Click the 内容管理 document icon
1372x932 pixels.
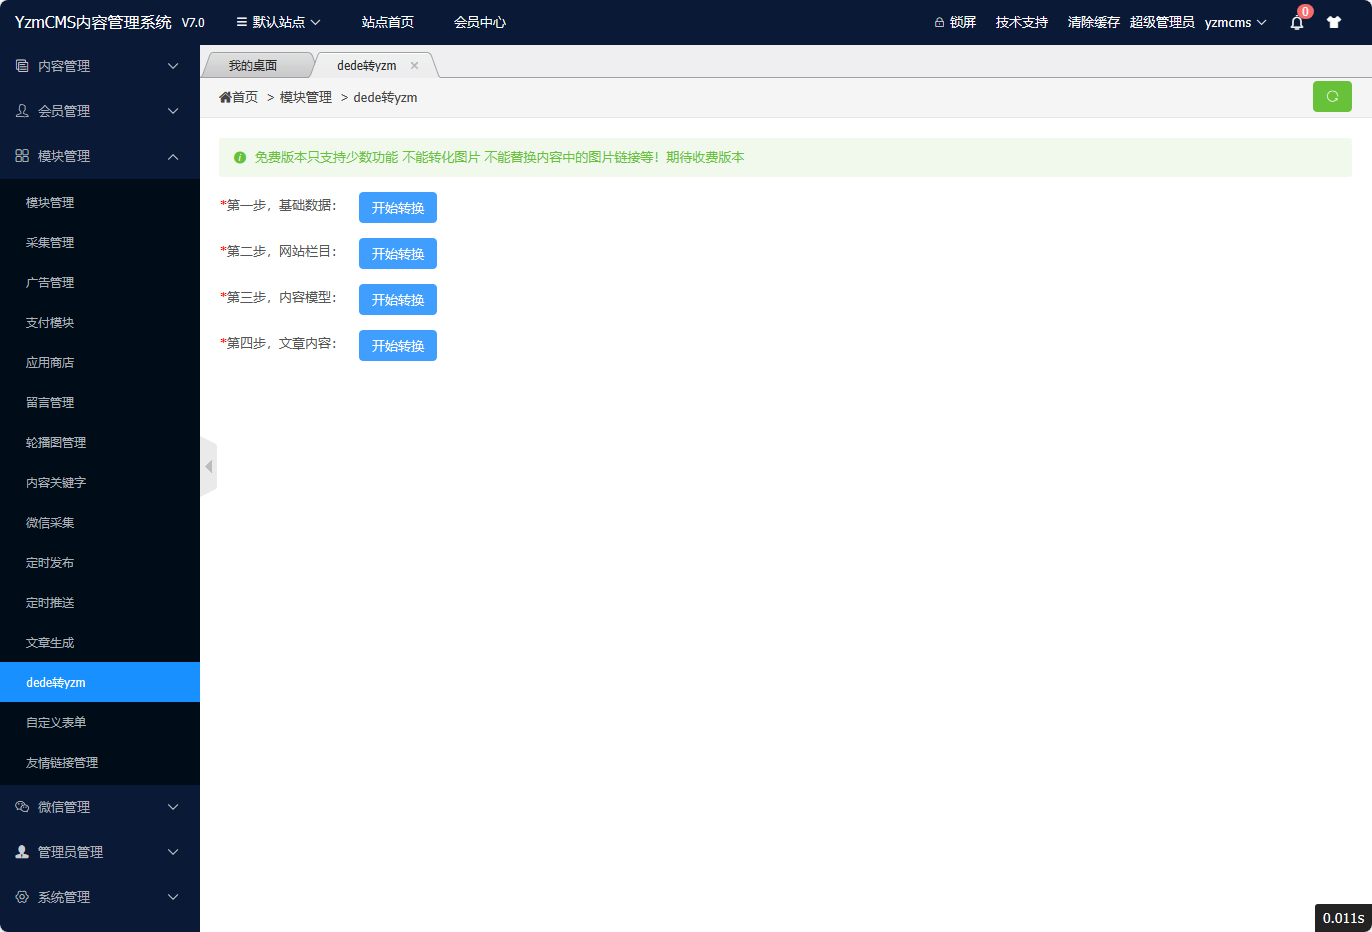pos(22,66)
